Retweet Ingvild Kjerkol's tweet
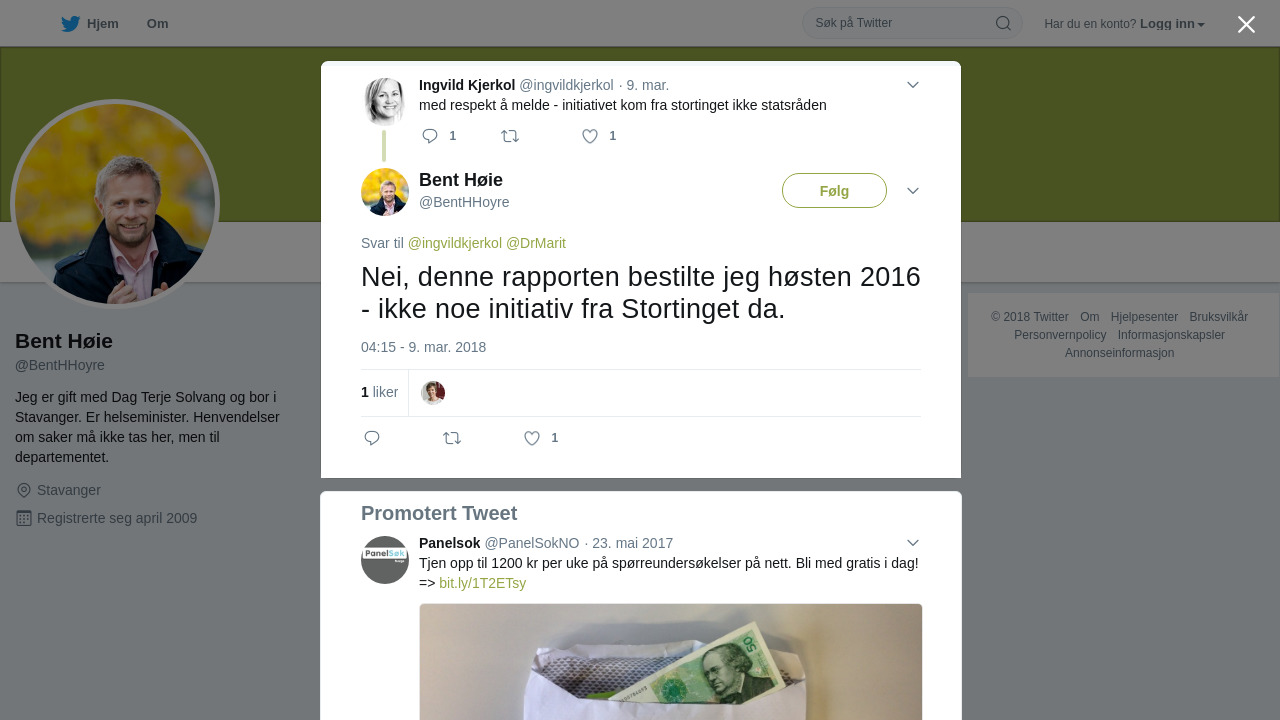The image size is (1280, 720). click(x=510, y=136)
